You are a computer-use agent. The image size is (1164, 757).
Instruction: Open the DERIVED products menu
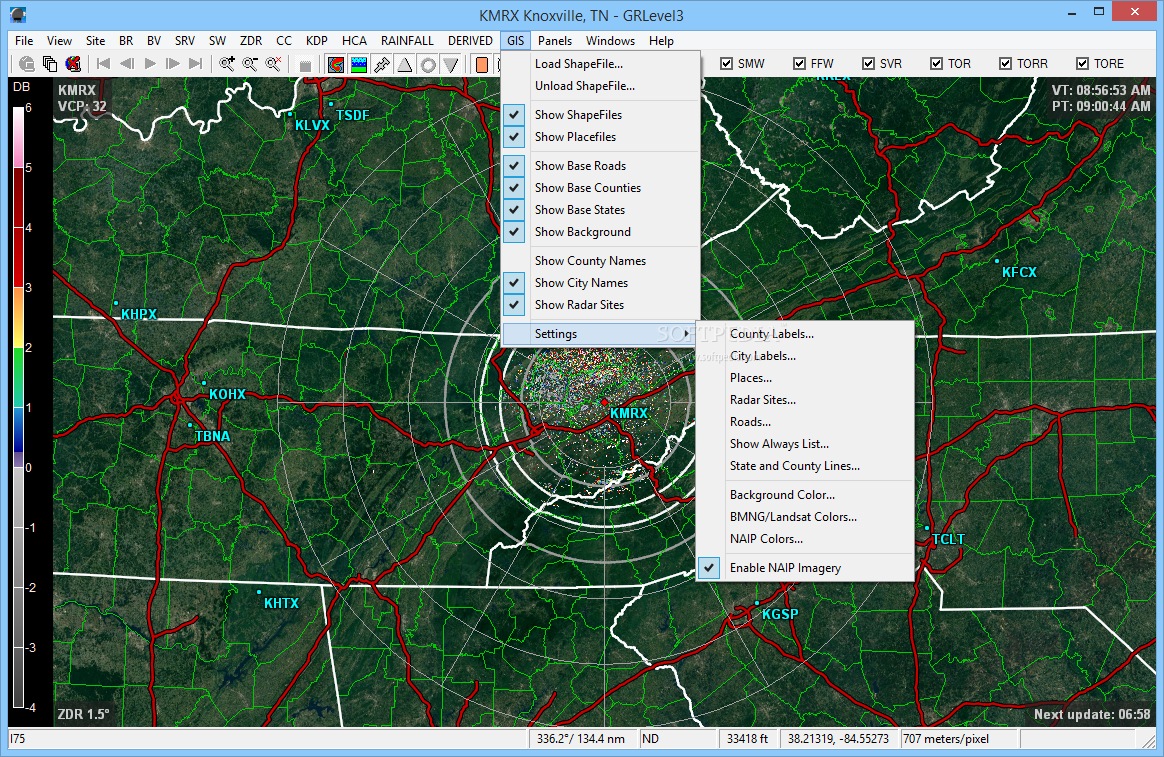[x=470, y=41]
